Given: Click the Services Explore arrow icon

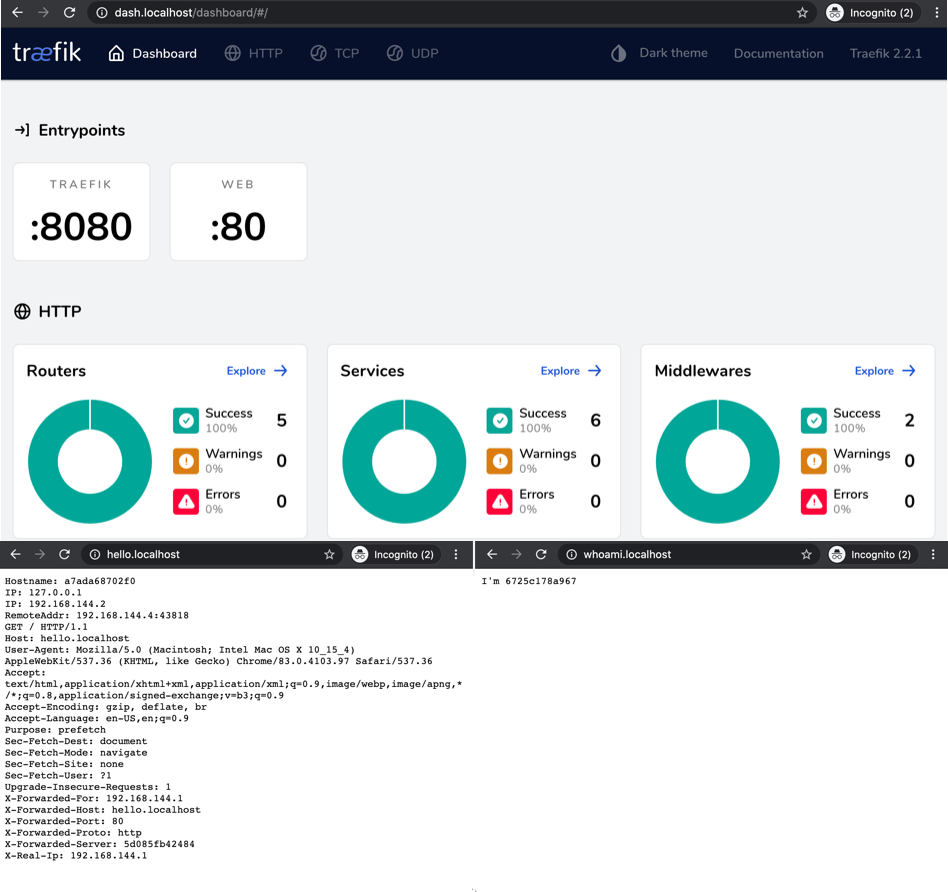Looking at the screenshot, I should [595, 371].
